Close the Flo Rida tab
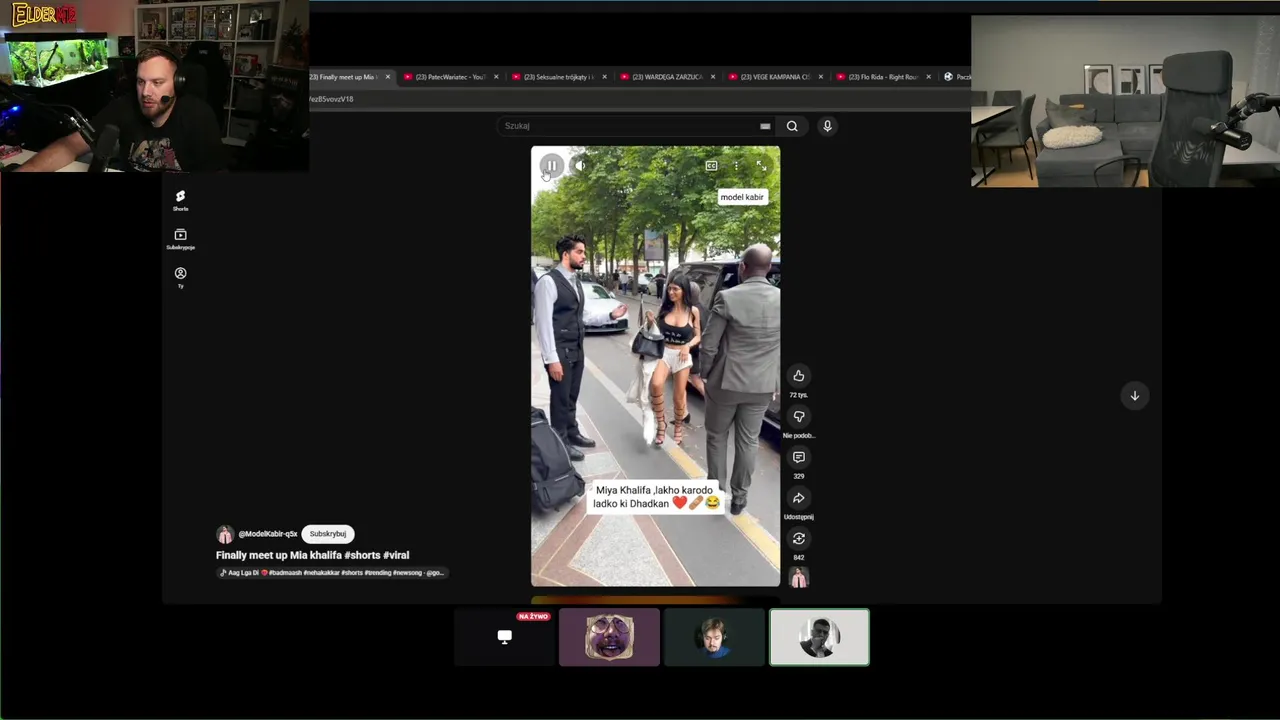The height and width of the screenshot is (720, 1280). [x=929, y=77]
